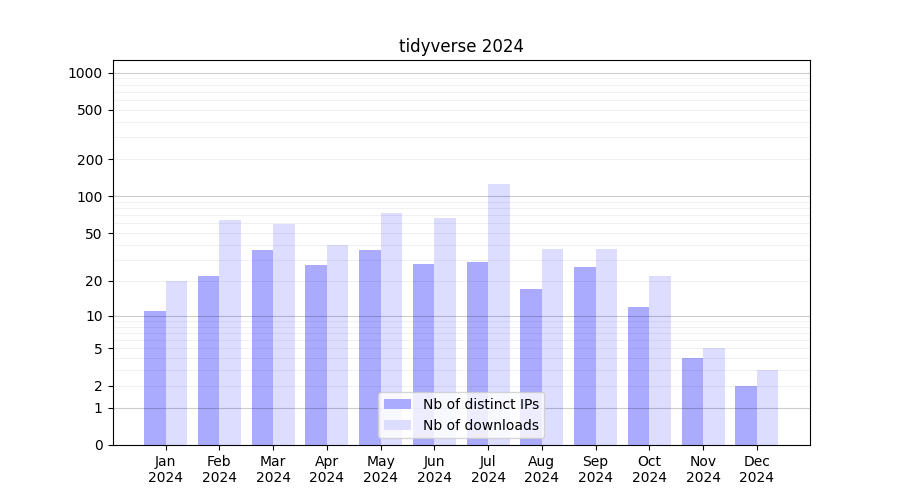Click the 'Jun 2024' x-axis label
Image resolution: width=900 pixels, height=500 pixels.
click(434, 469)
